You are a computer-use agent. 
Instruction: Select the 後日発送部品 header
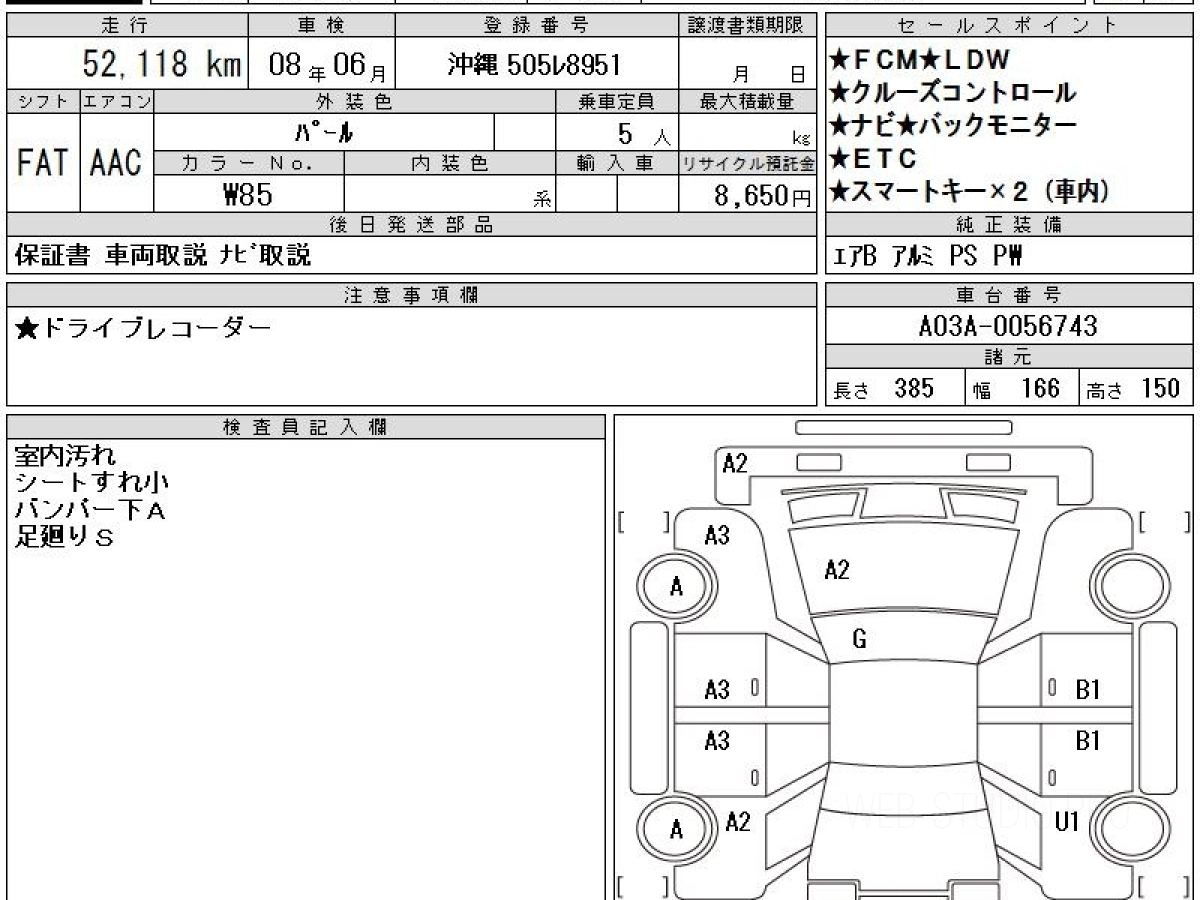pyautogui.click(x=411, y=225)
